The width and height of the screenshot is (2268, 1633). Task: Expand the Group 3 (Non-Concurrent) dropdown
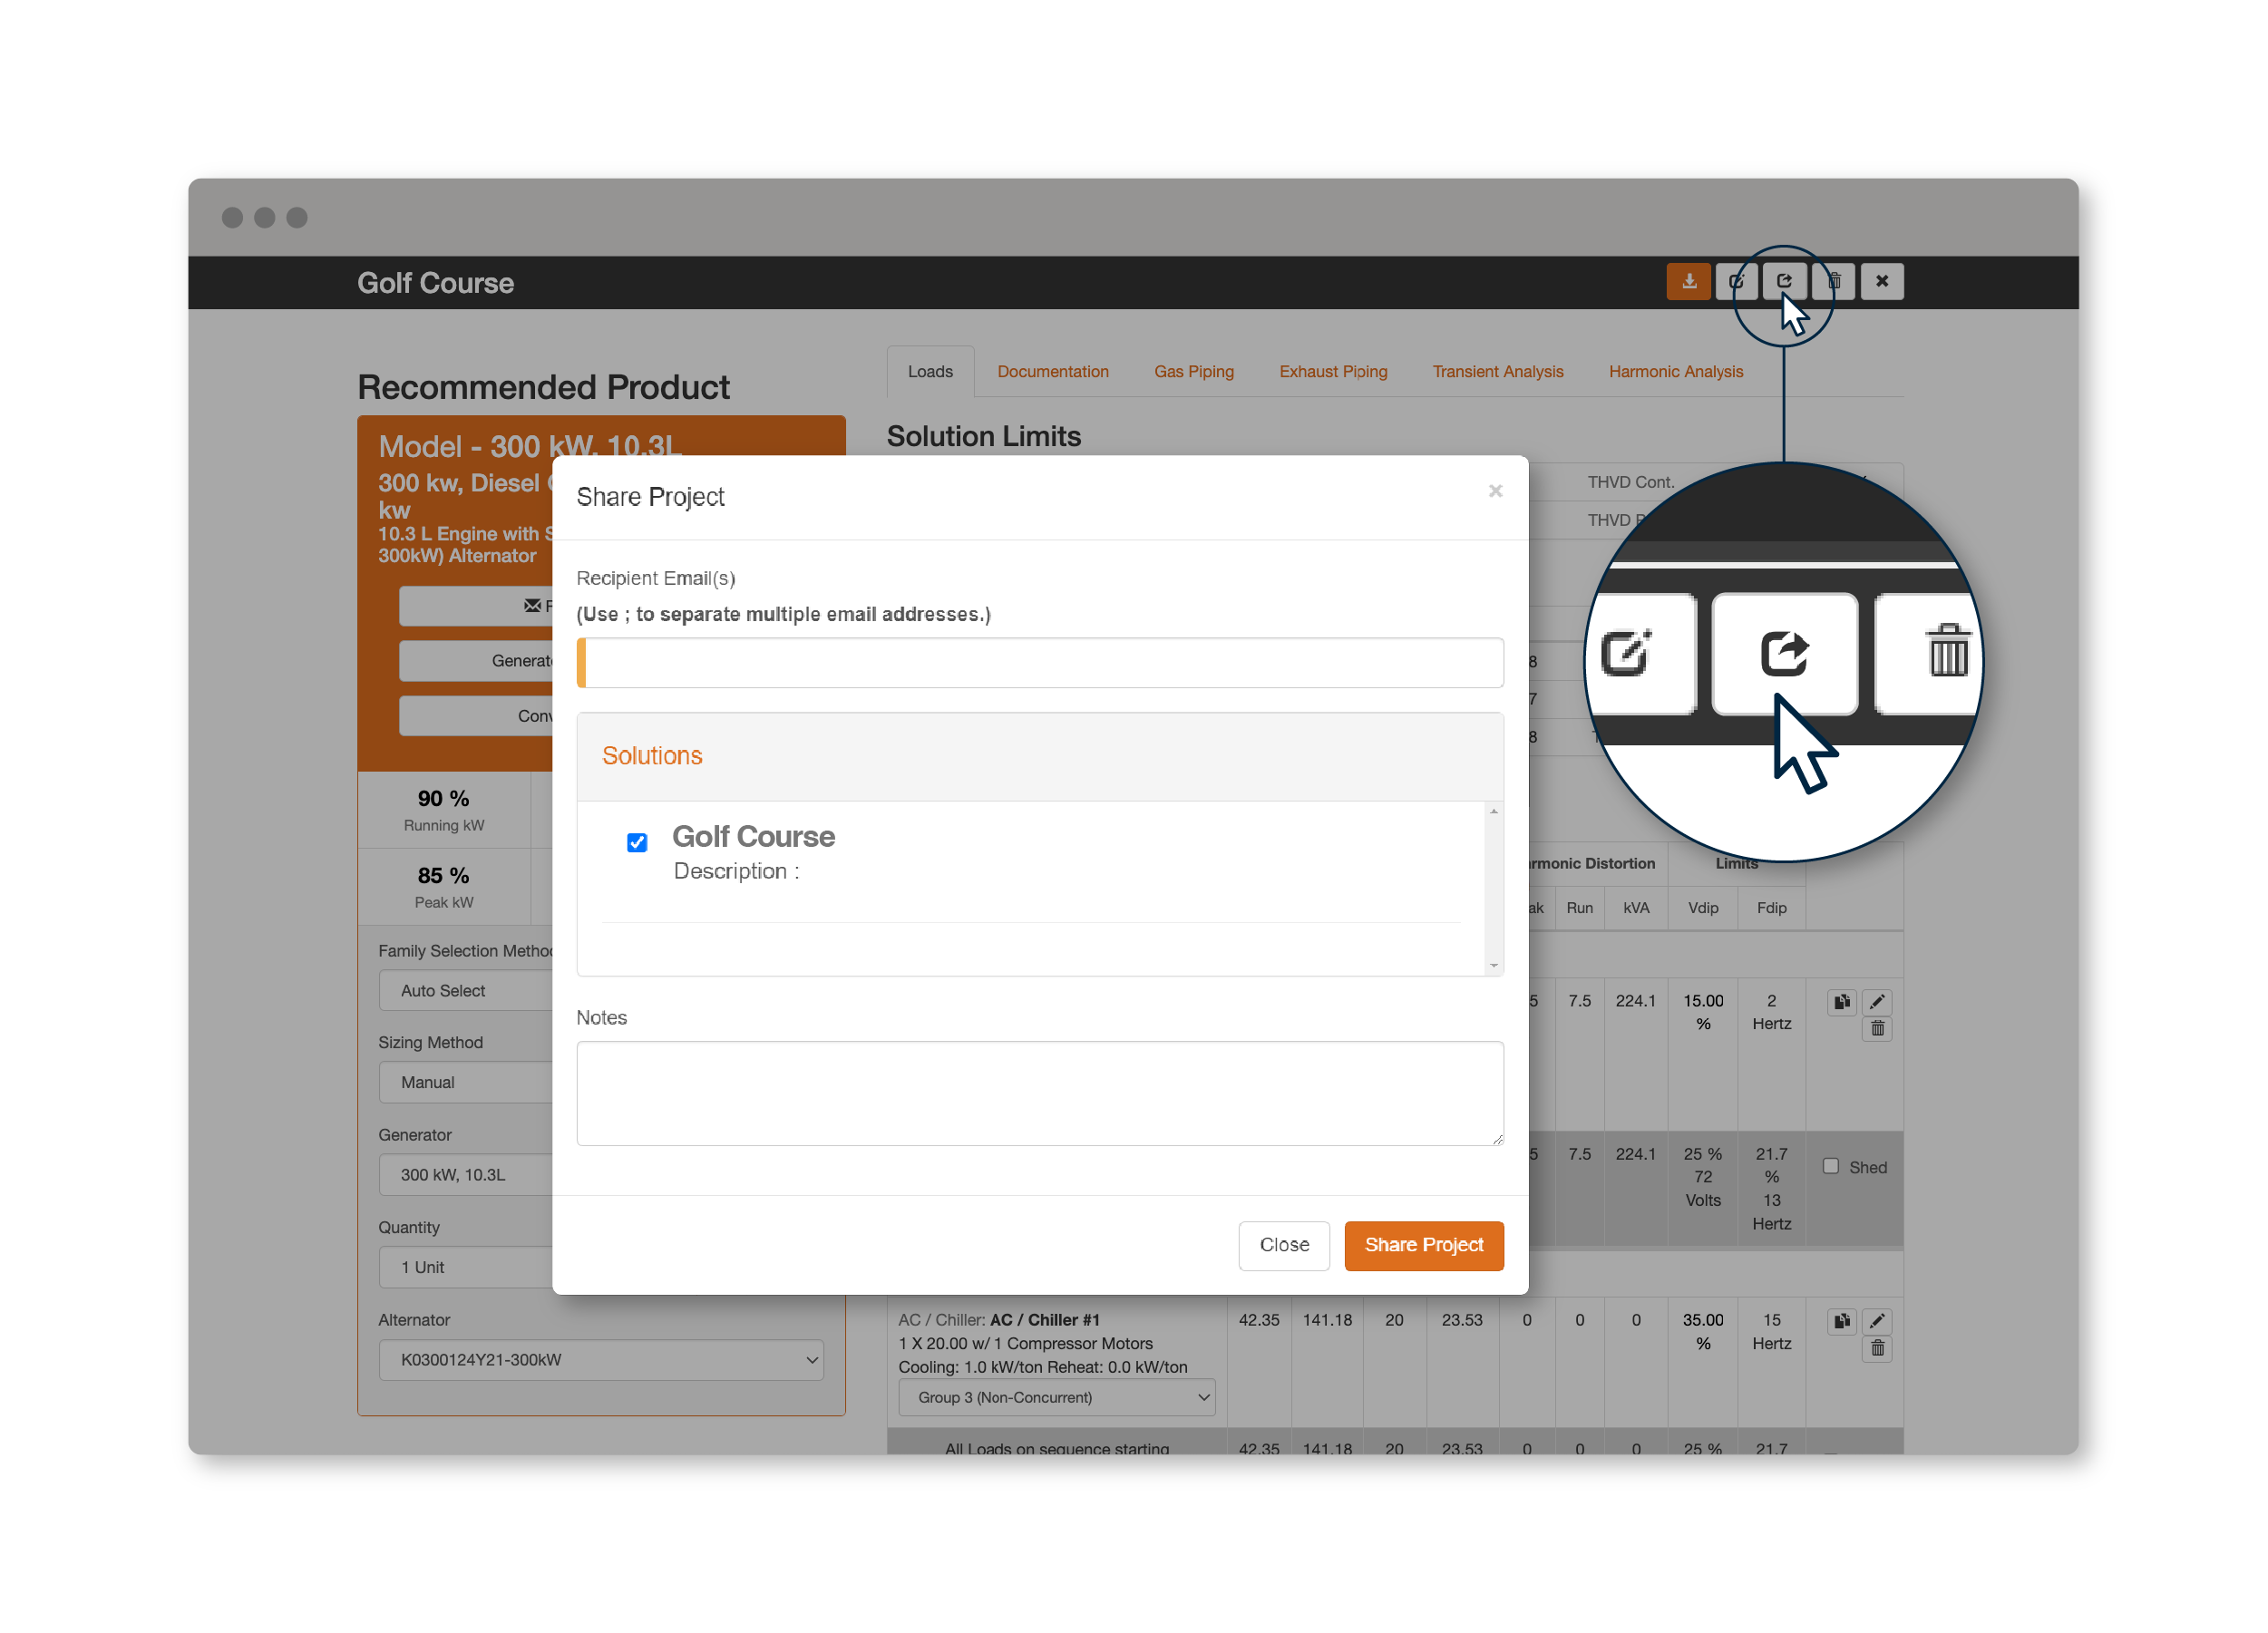point(1056,1397)
